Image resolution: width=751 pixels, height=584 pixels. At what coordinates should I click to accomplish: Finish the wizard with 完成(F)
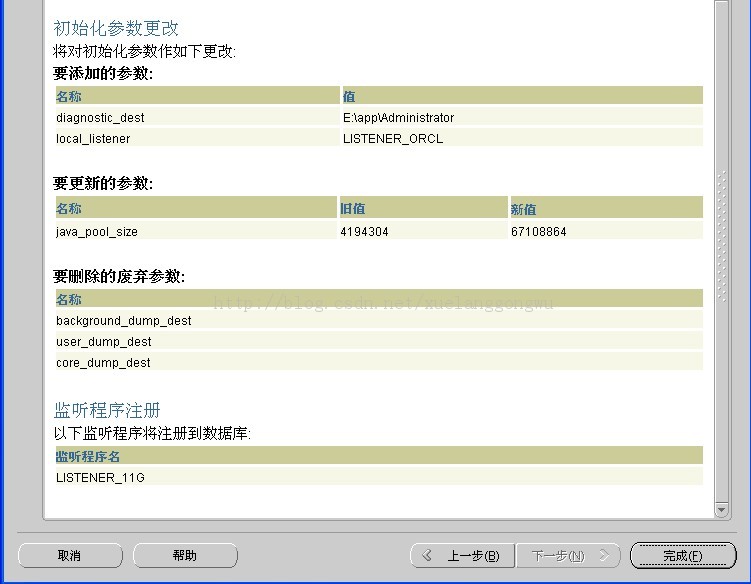click(683, 555)
